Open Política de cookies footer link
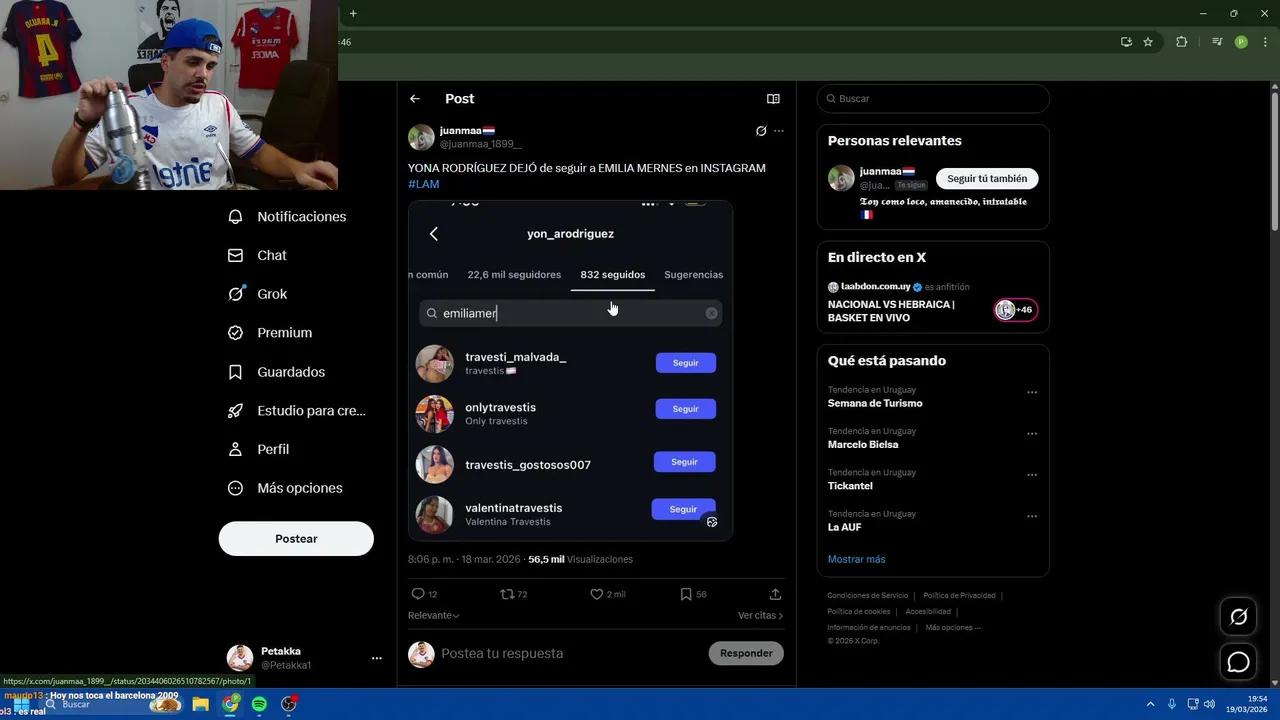1280x720 pixels. [858, 612]
